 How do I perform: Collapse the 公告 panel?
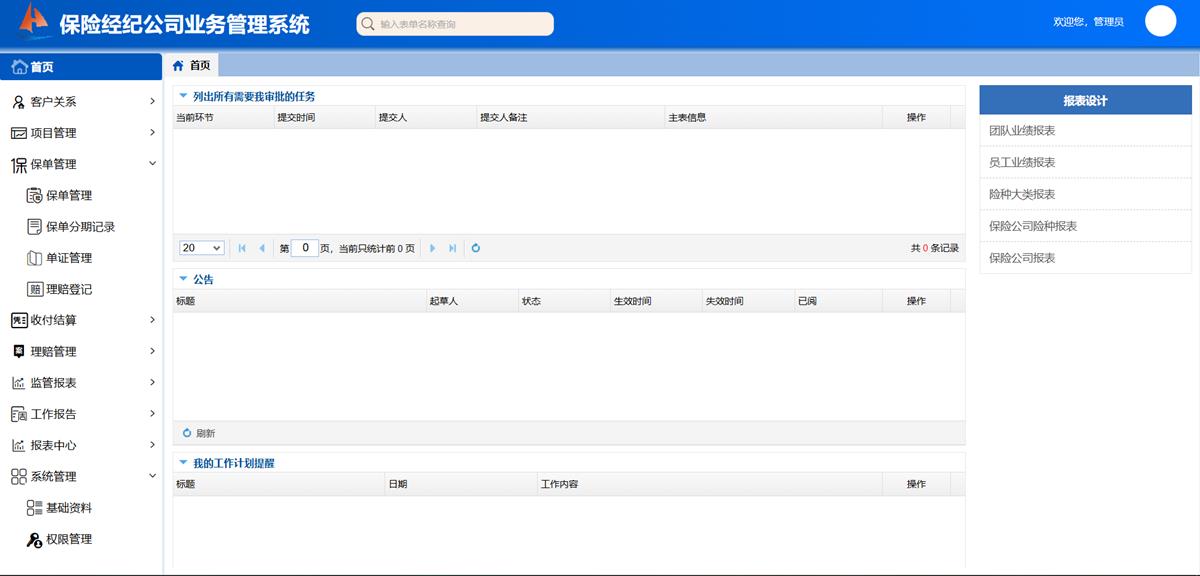tap(183, 279)
